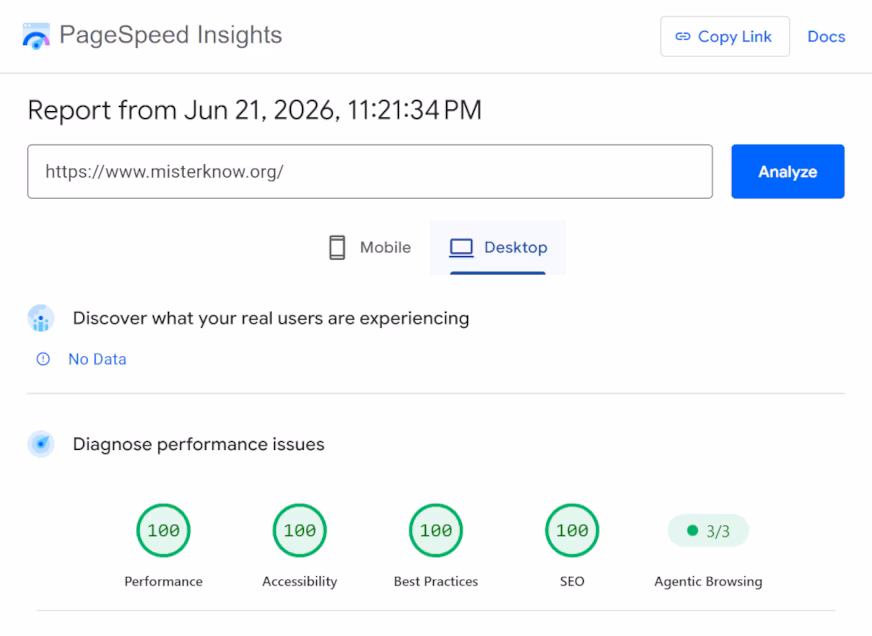Viewport: 872px width, 636px height.
Task: Click the Accessibility label
Action: coord(300,582)
